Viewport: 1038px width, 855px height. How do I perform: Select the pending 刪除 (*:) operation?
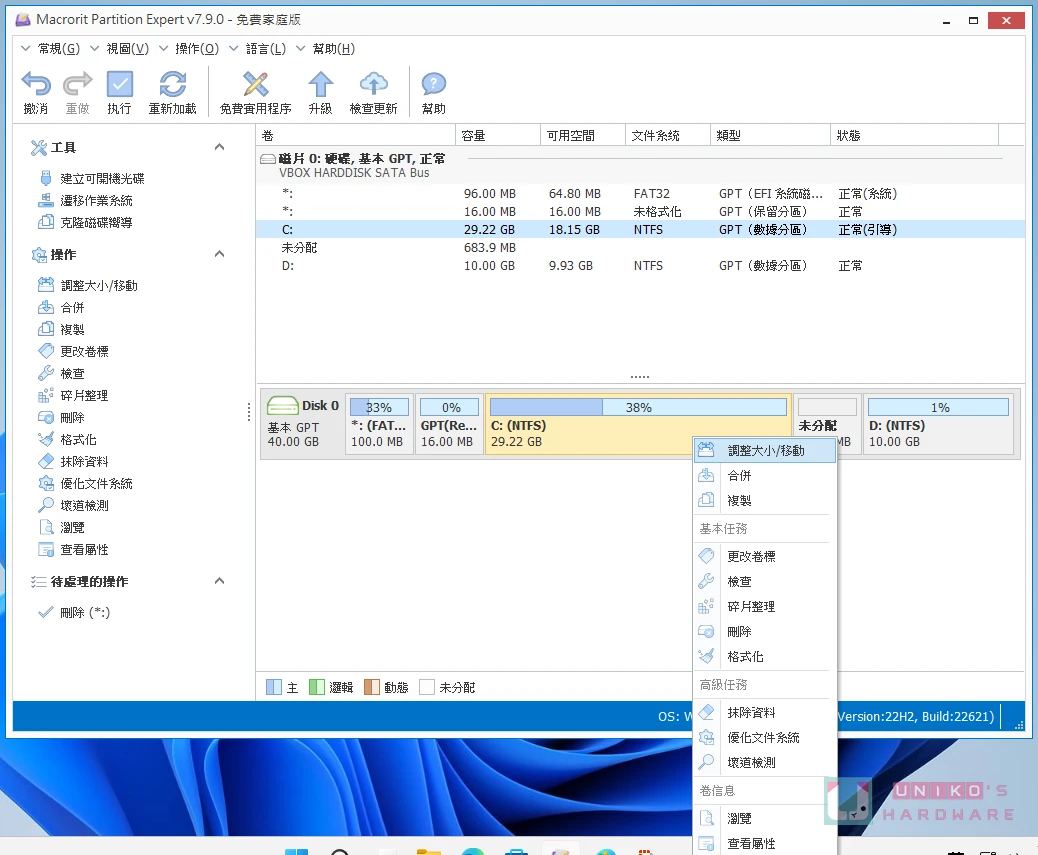click(x=74, y=613)
